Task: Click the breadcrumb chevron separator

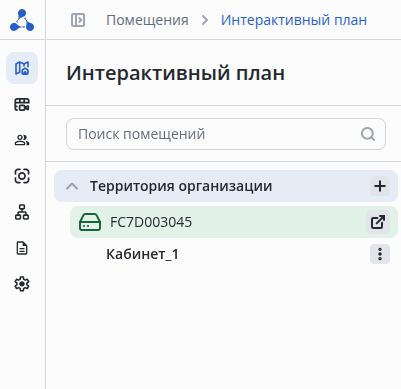Action: coord(205,20)
